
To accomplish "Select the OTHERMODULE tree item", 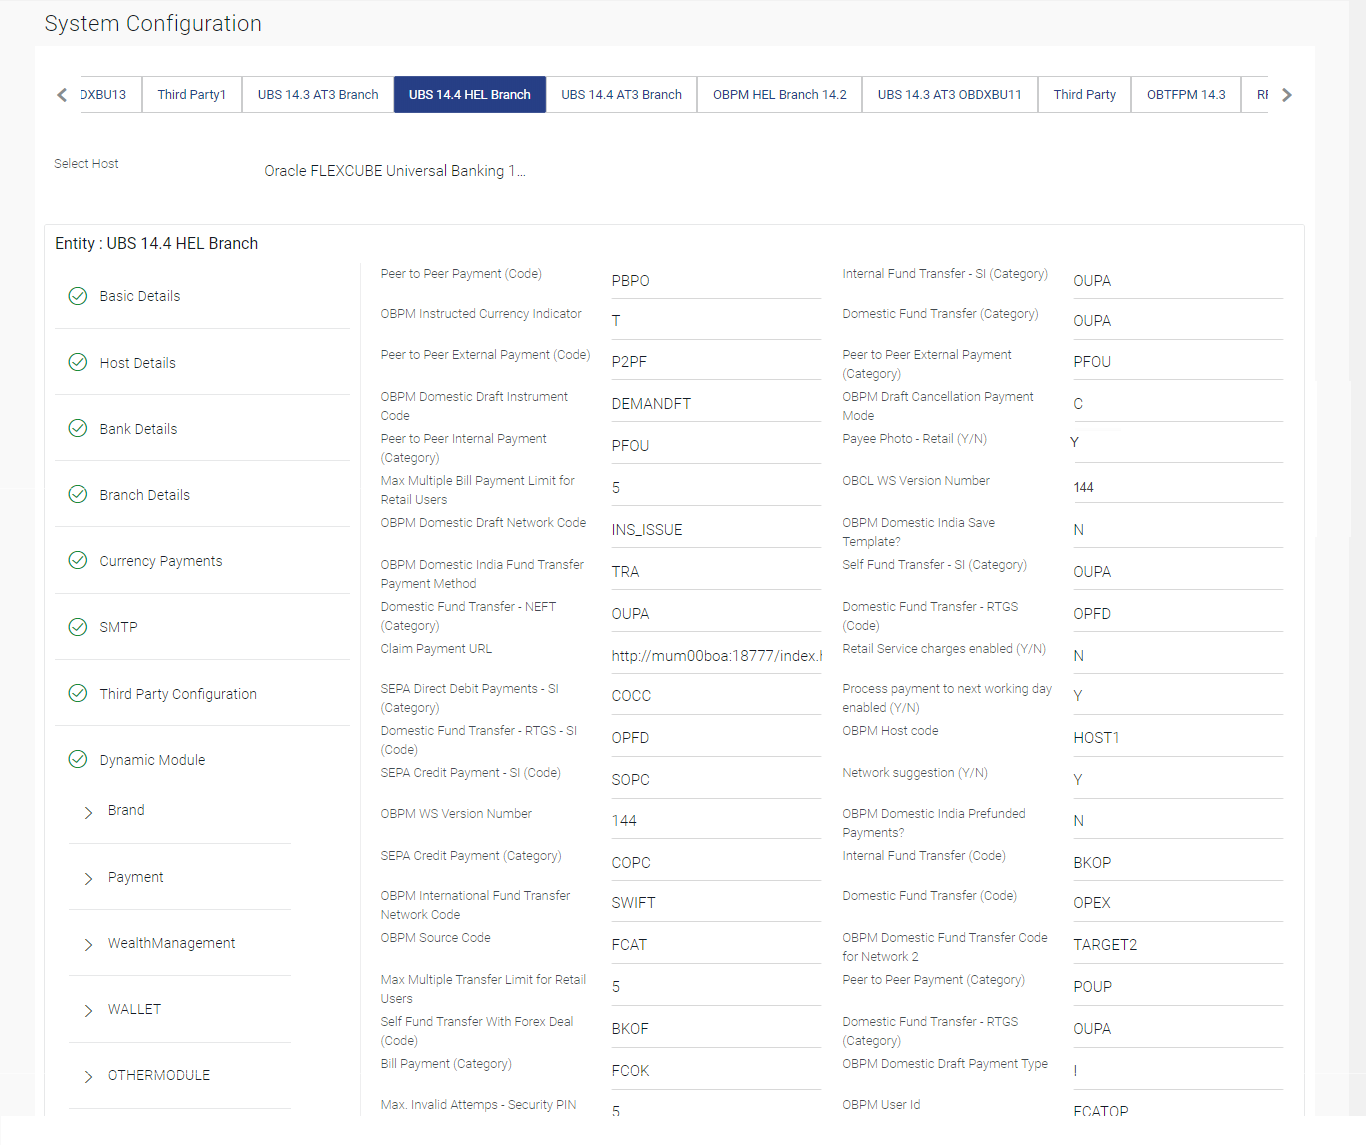I will [159, 1075].
